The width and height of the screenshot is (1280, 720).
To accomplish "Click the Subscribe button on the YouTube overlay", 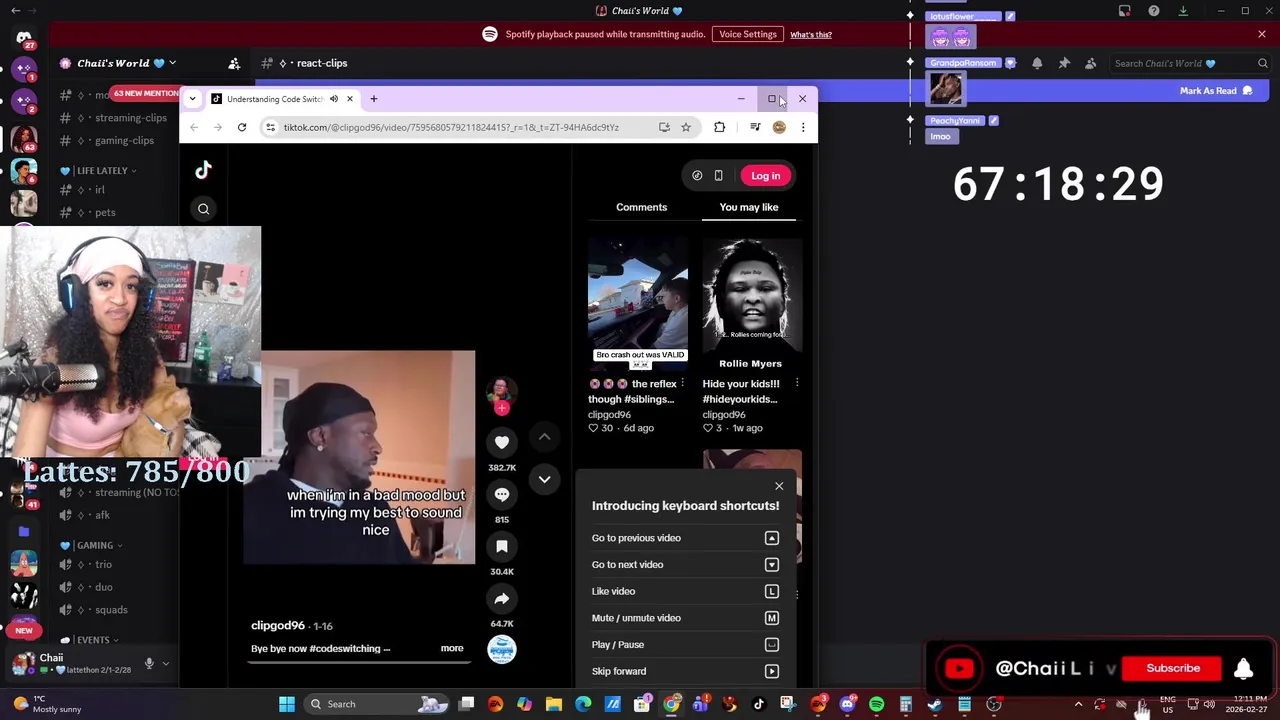I will pyautogui.click(x=1173, y=668).
